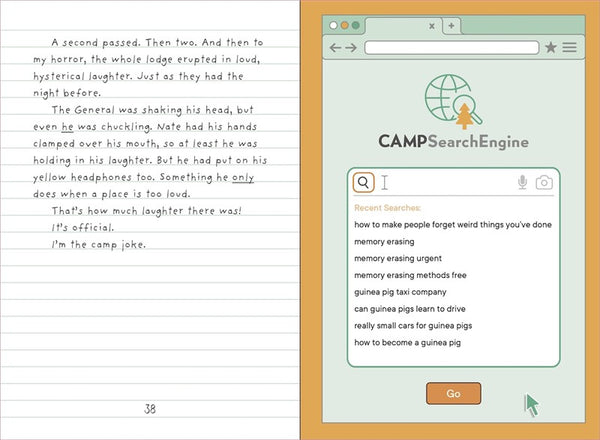Select recent search 'memory erasing urgent'
This screenshot has width=600, height=440.
(398, 259)
